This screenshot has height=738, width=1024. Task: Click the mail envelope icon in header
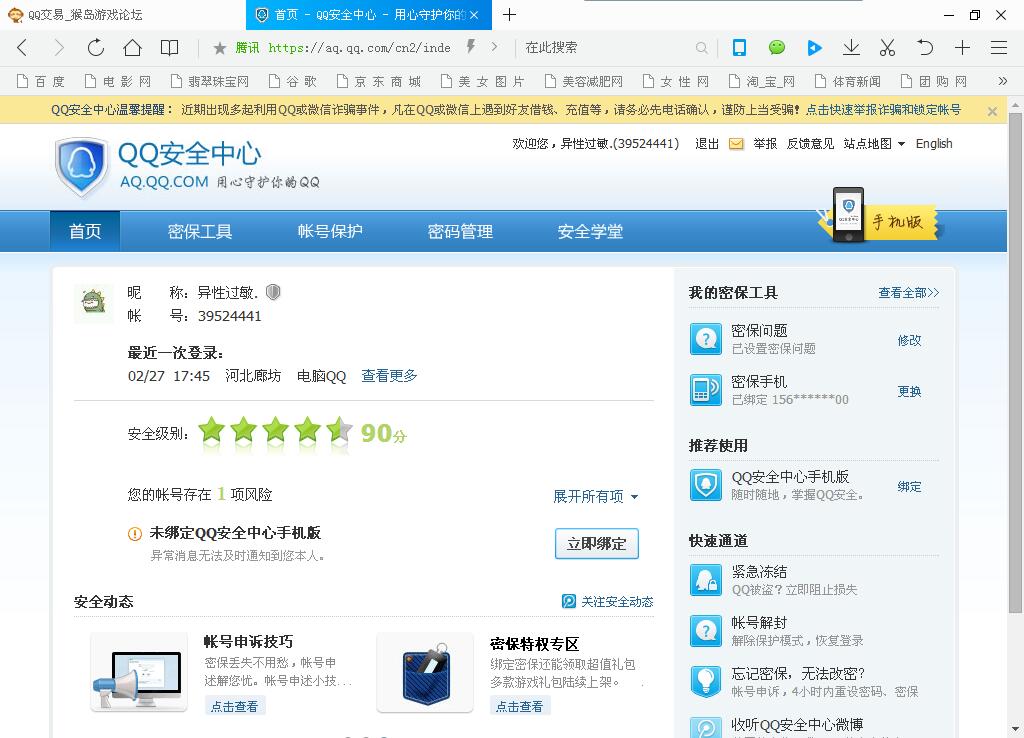pos(736,144)
